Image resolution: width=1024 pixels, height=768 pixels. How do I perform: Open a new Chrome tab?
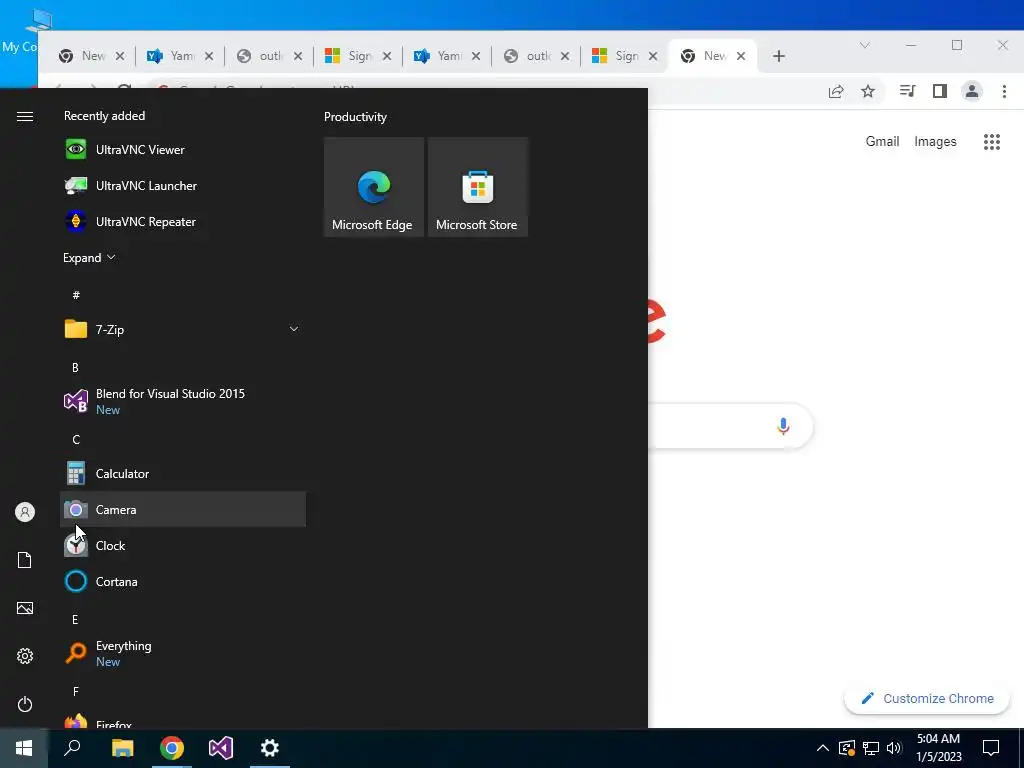coord(778,56)
